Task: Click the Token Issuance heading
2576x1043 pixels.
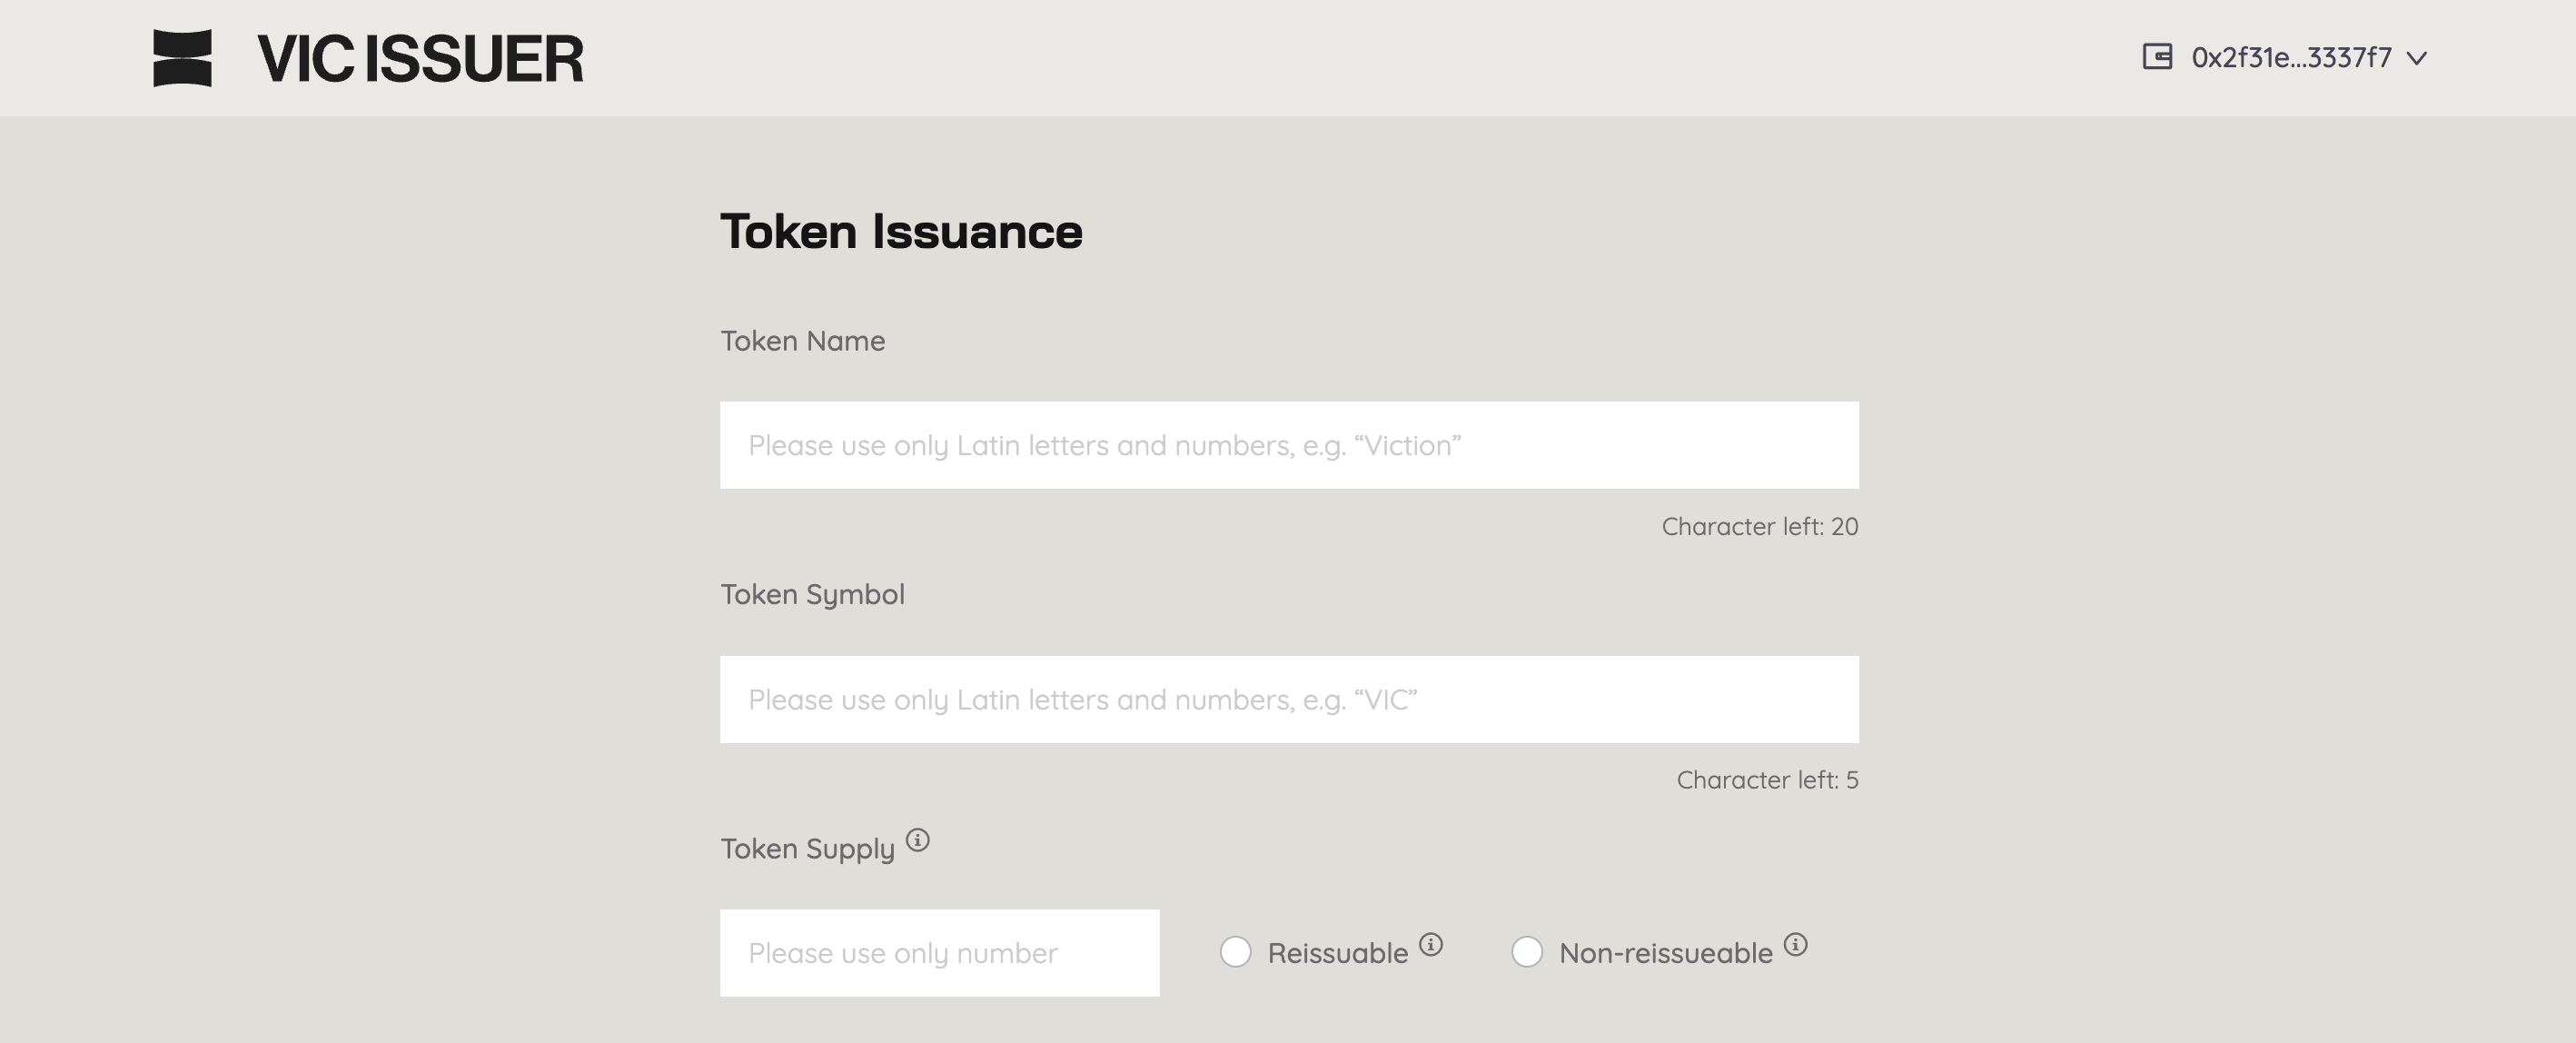Action: click(x=901, y=232)
